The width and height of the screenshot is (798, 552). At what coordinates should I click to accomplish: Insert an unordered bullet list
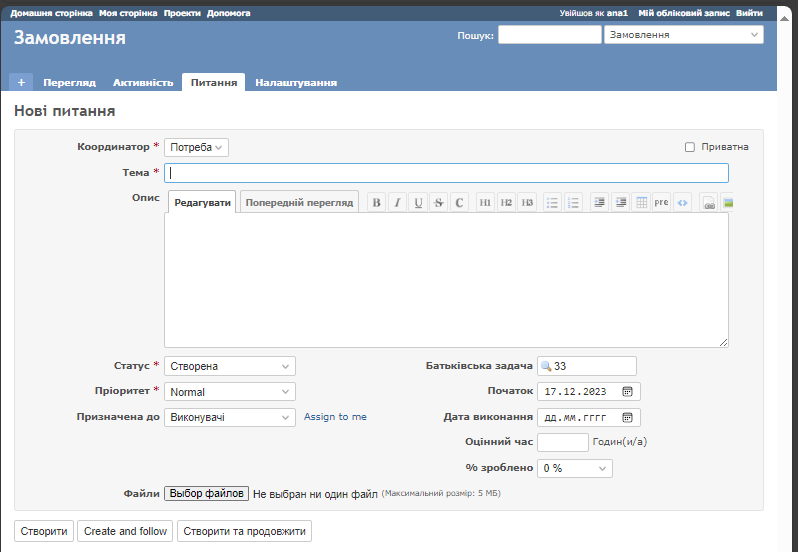tap(552, 202)
